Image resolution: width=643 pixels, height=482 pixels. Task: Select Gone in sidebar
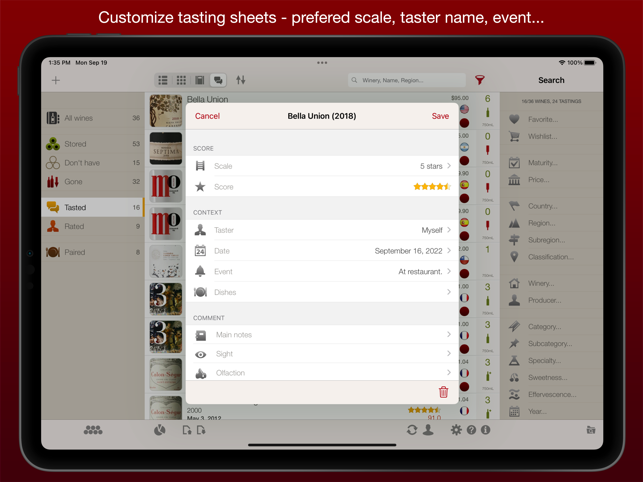point(93,182)
